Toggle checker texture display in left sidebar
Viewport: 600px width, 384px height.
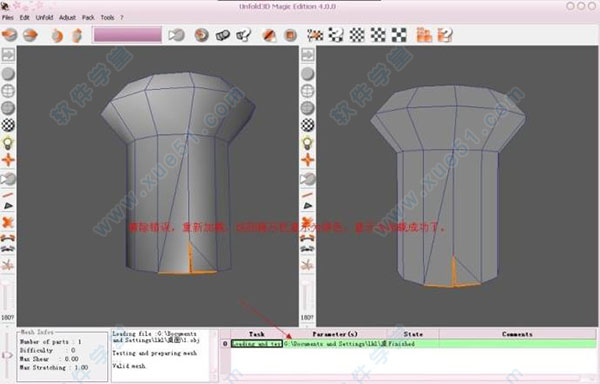pyautogui.click(x=8, y=125)
